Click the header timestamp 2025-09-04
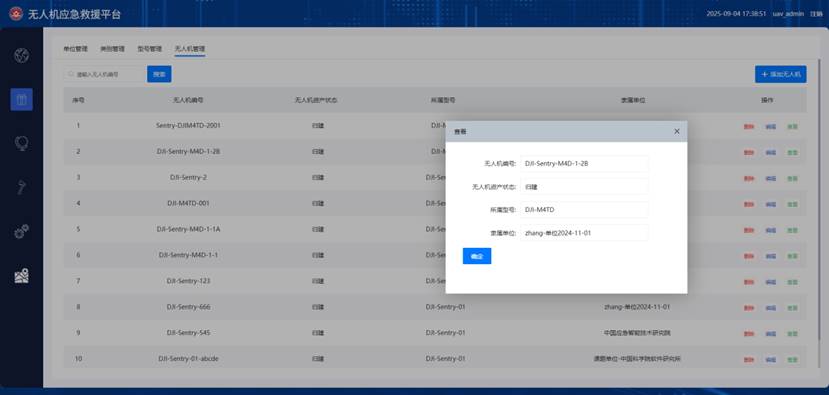The image size is (829, 395). click(x=736, y=14)
